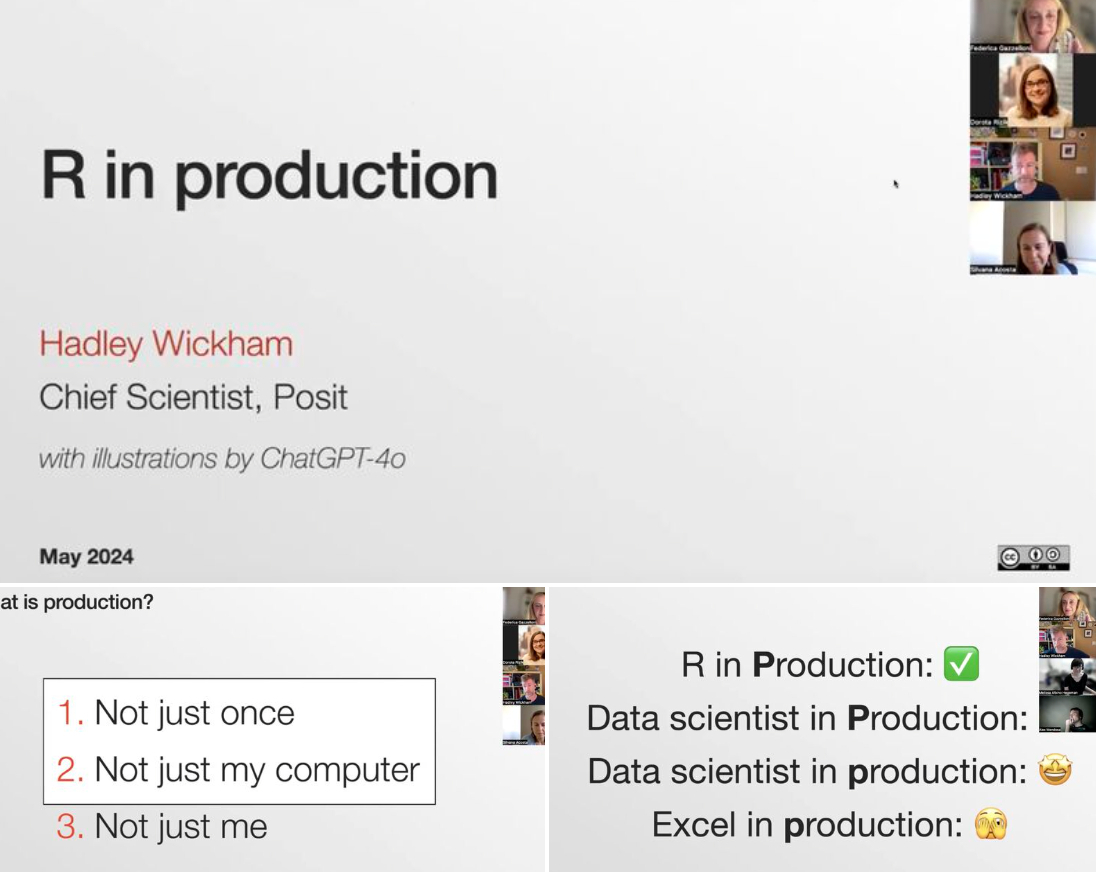Click the peeking face emoji

991,825
